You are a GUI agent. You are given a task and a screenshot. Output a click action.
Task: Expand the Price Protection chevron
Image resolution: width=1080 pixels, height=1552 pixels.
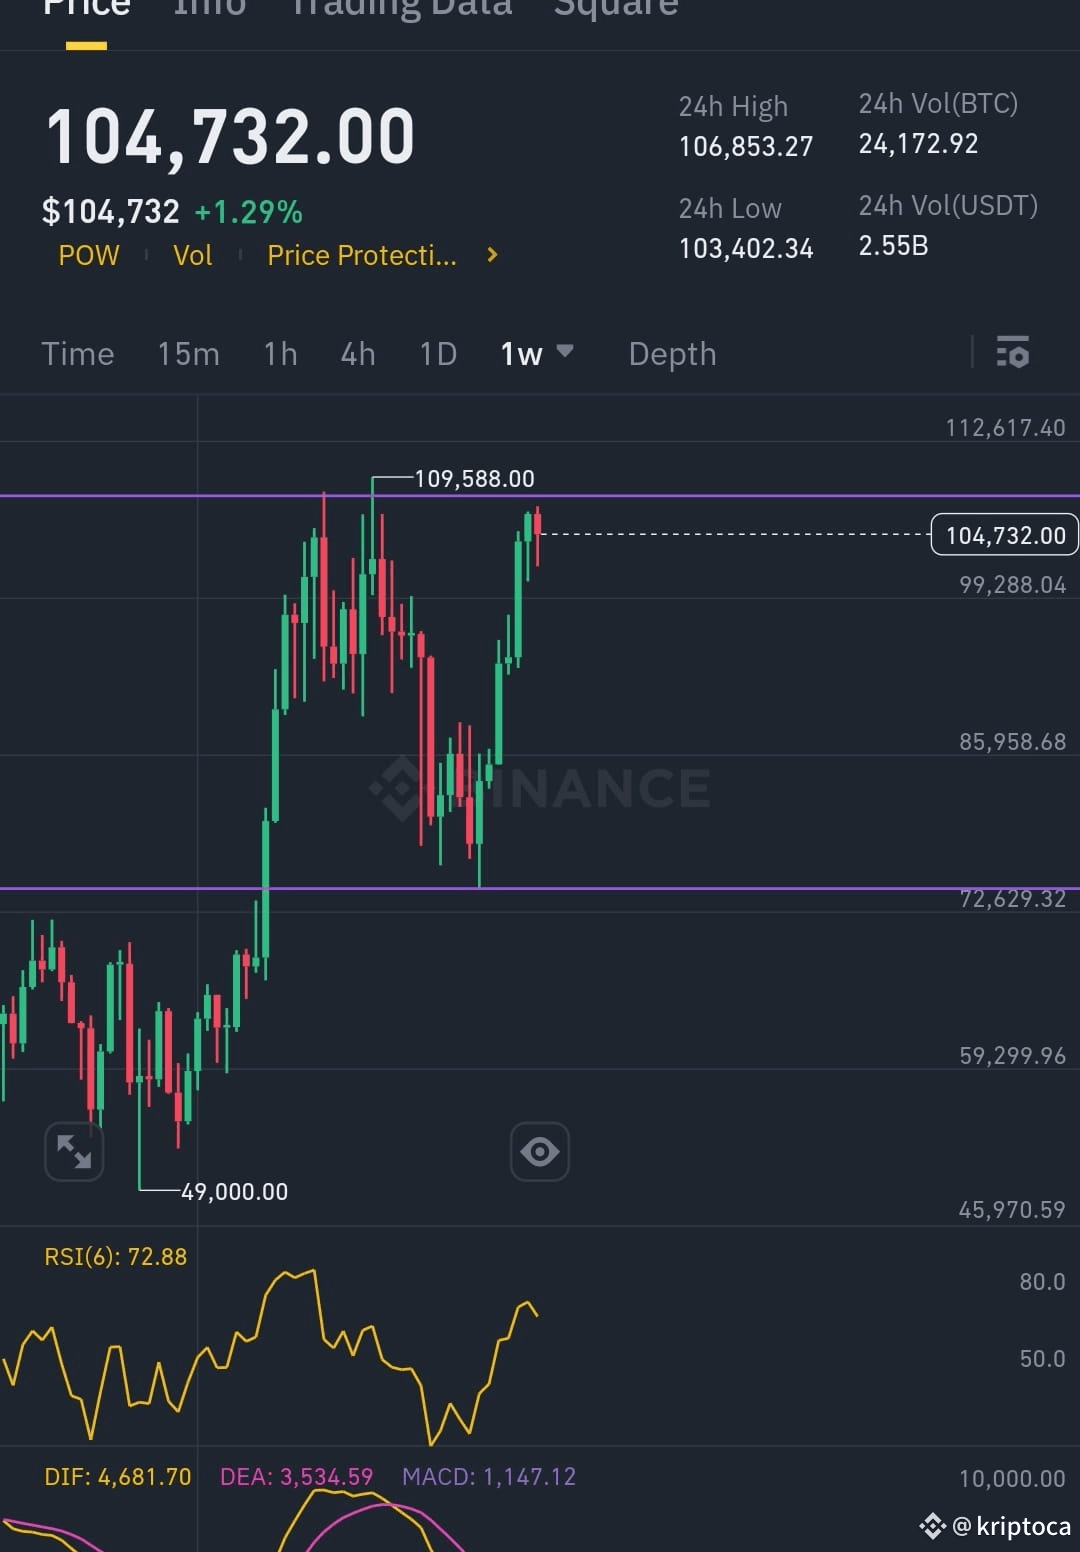pos(491,255)
